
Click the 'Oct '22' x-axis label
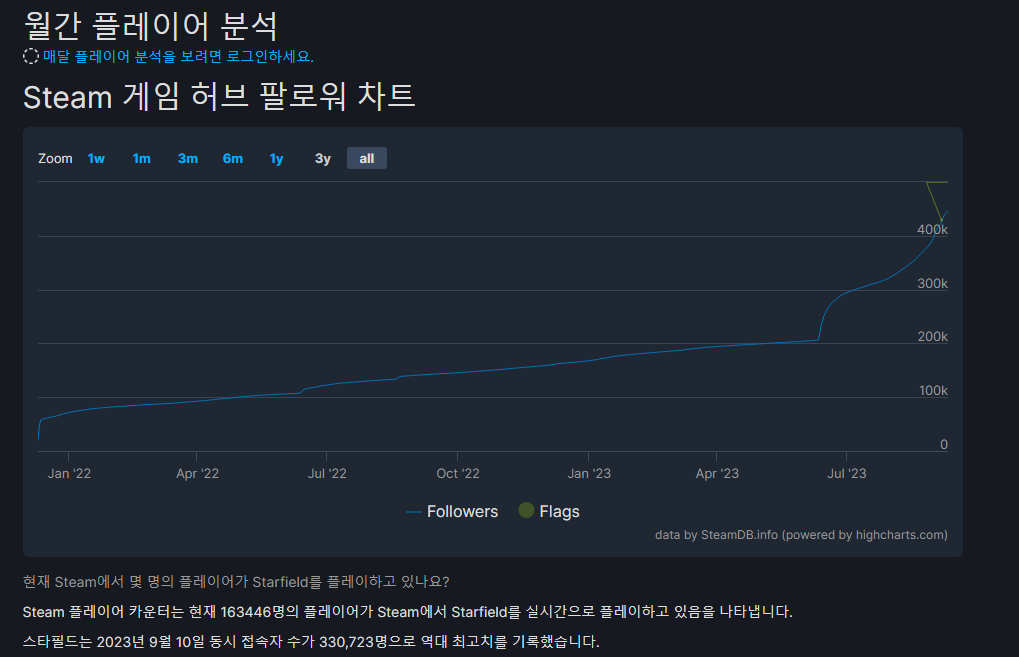point(458,474)
